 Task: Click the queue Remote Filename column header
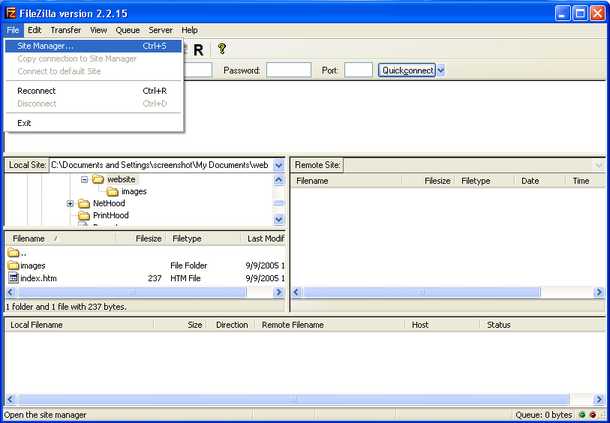click(330, 325)
